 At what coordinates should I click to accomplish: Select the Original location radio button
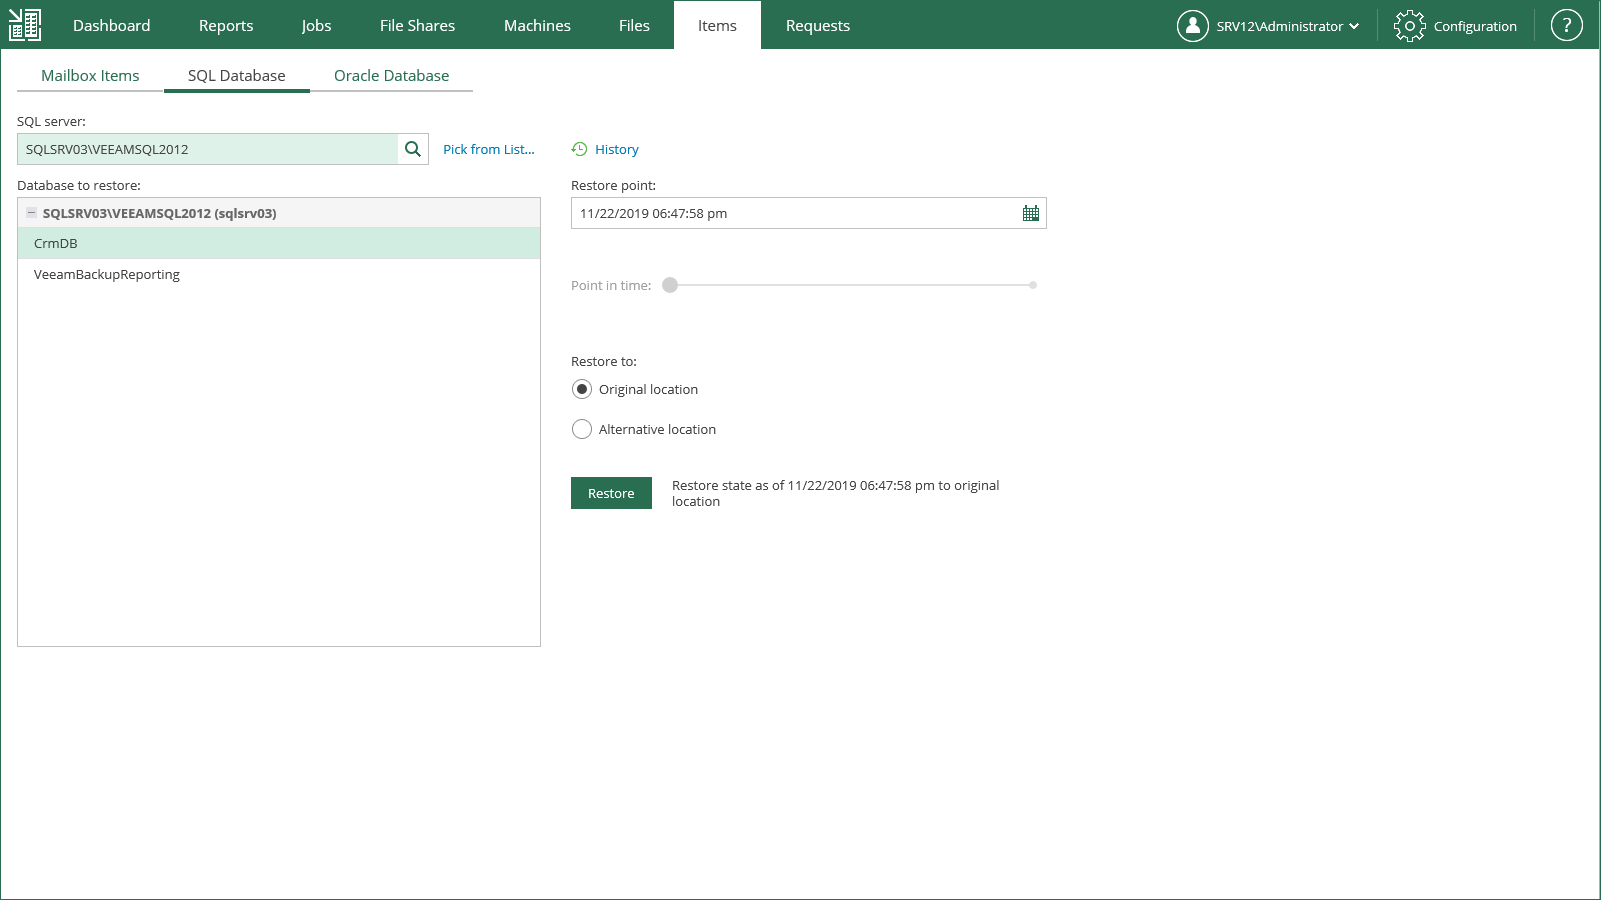pyautogui.click(x=582, y=389)
